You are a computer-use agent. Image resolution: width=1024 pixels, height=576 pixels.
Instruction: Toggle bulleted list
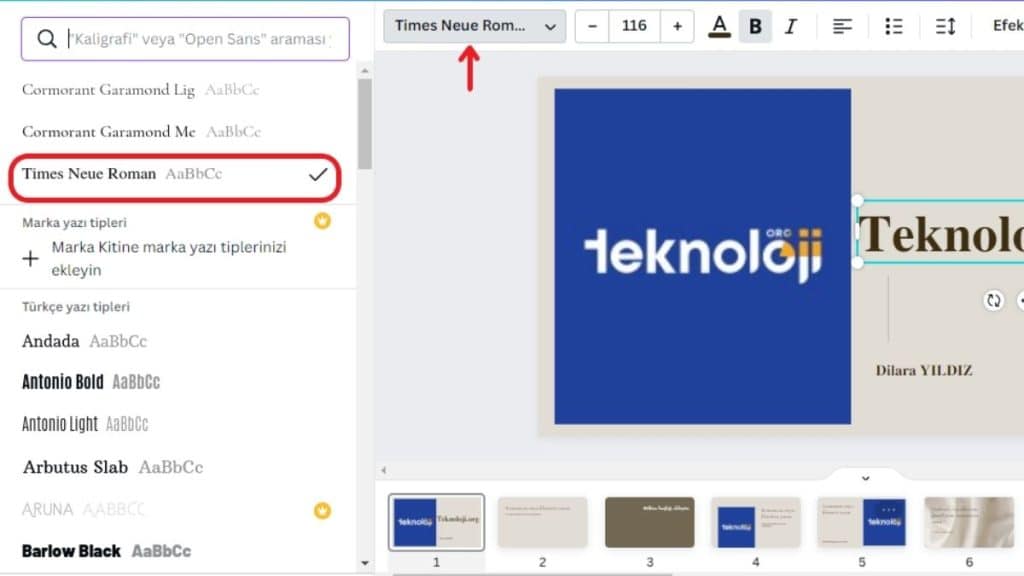[893, 26]
